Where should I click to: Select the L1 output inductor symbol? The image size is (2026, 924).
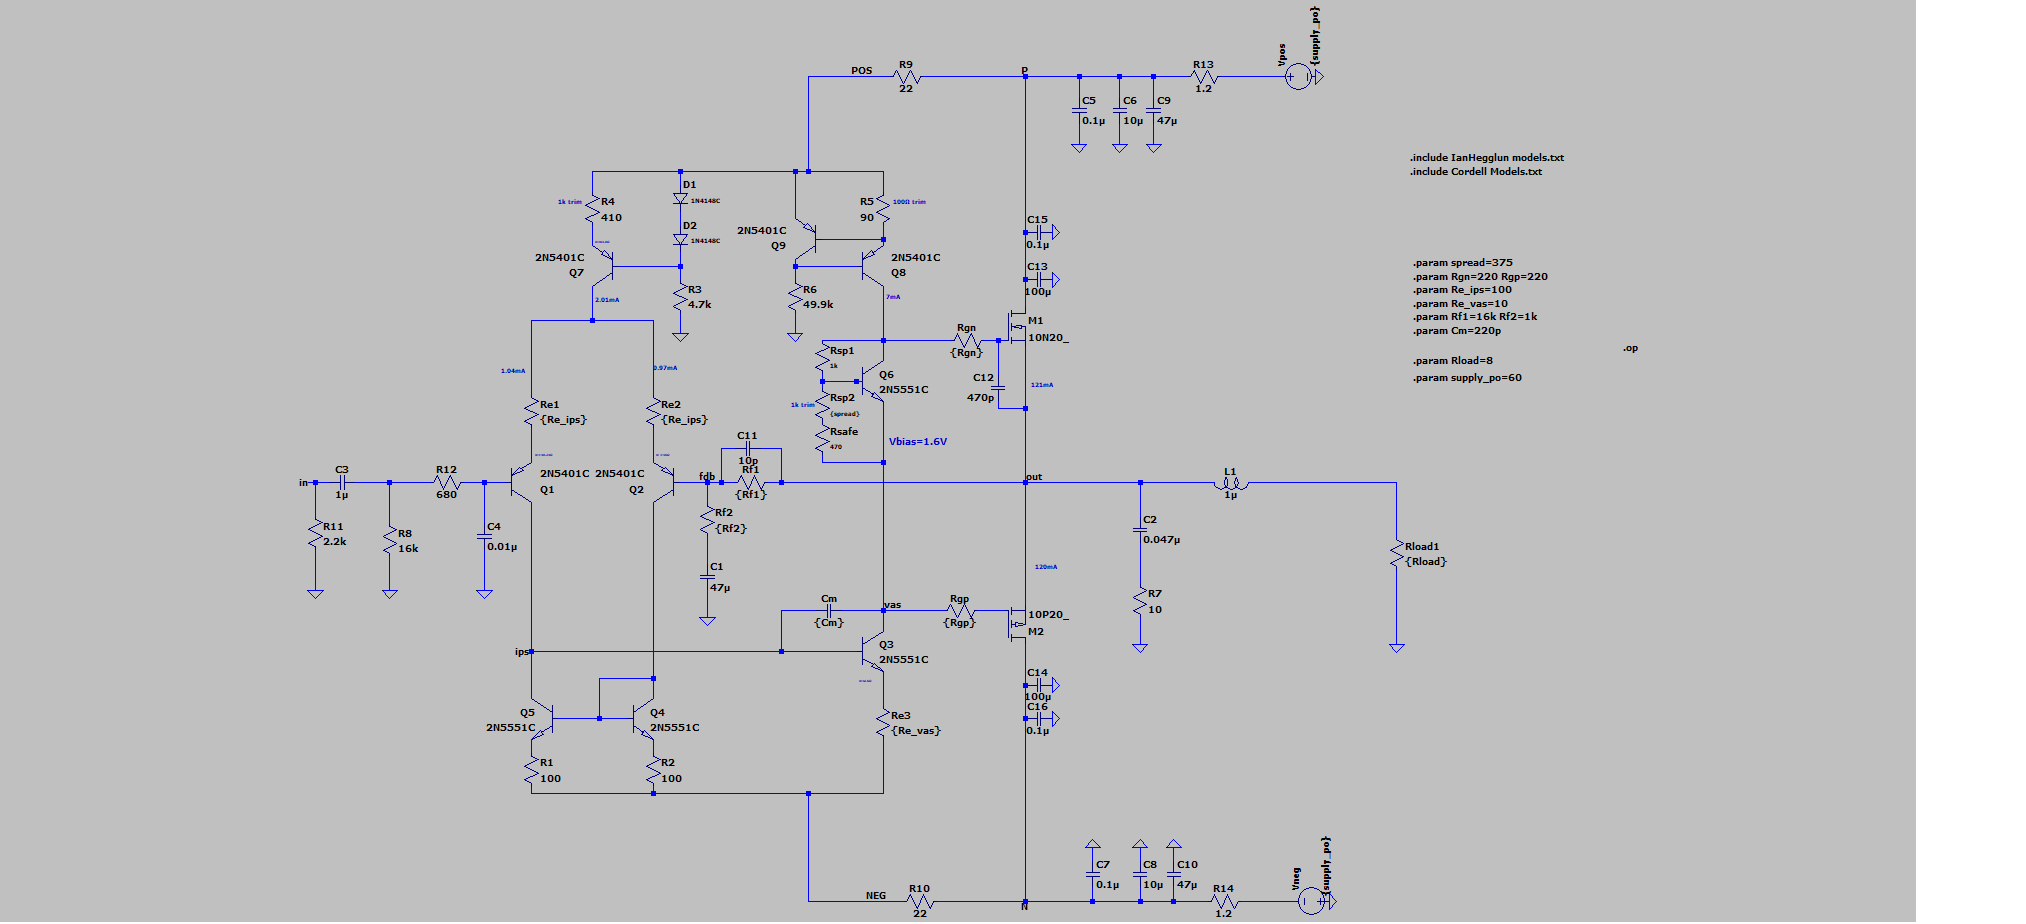click(1231, 484)
